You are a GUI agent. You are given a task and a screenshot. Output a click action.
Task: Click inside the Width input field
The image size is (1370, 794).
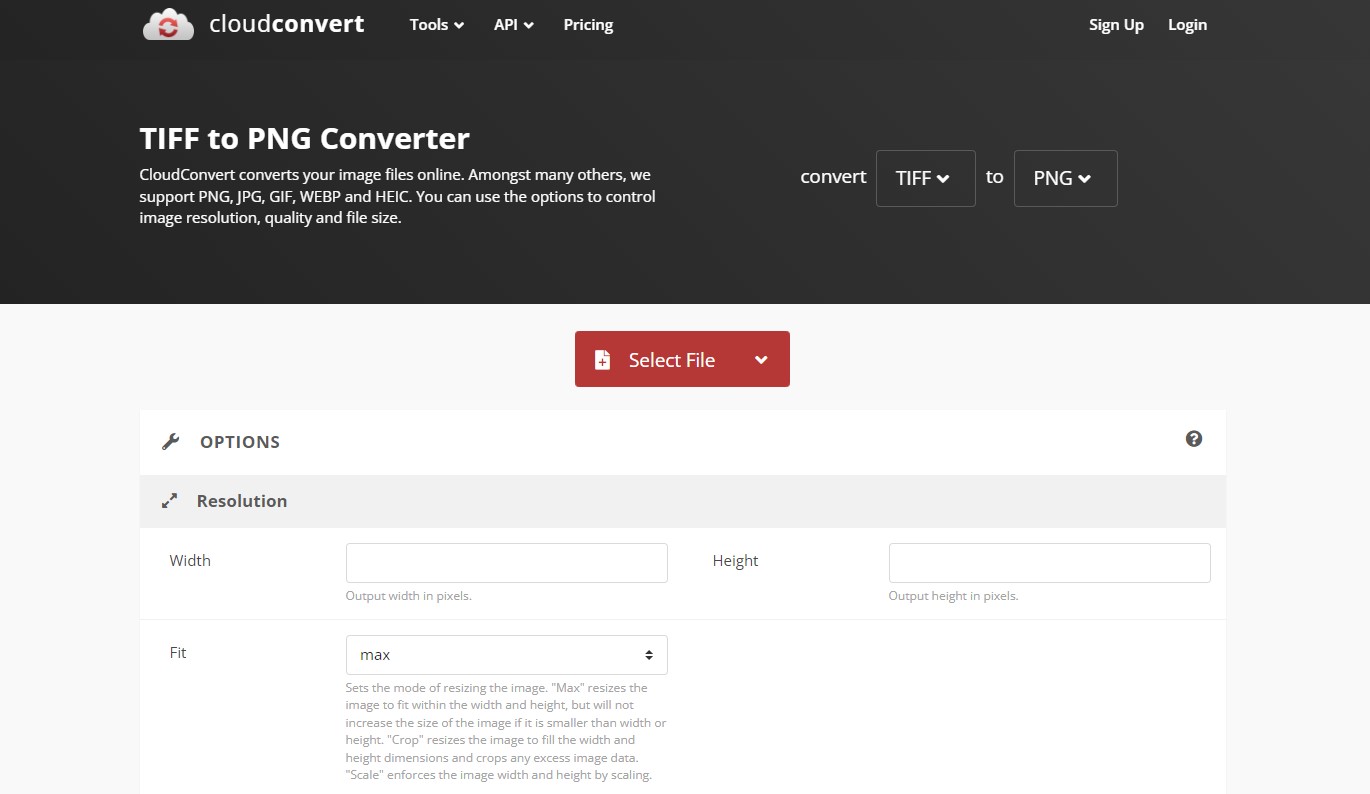[x=506, y=562]
